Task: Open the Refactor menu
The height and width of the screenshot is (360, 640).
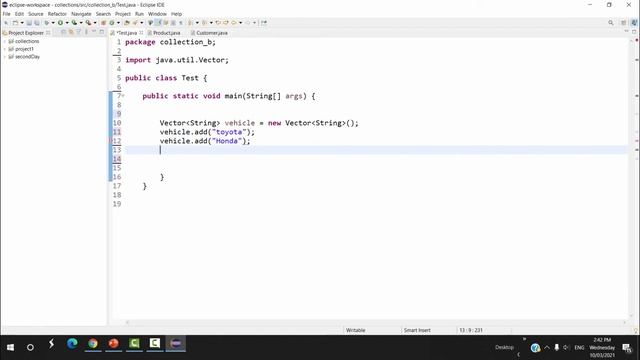Action: pos(57,14)
